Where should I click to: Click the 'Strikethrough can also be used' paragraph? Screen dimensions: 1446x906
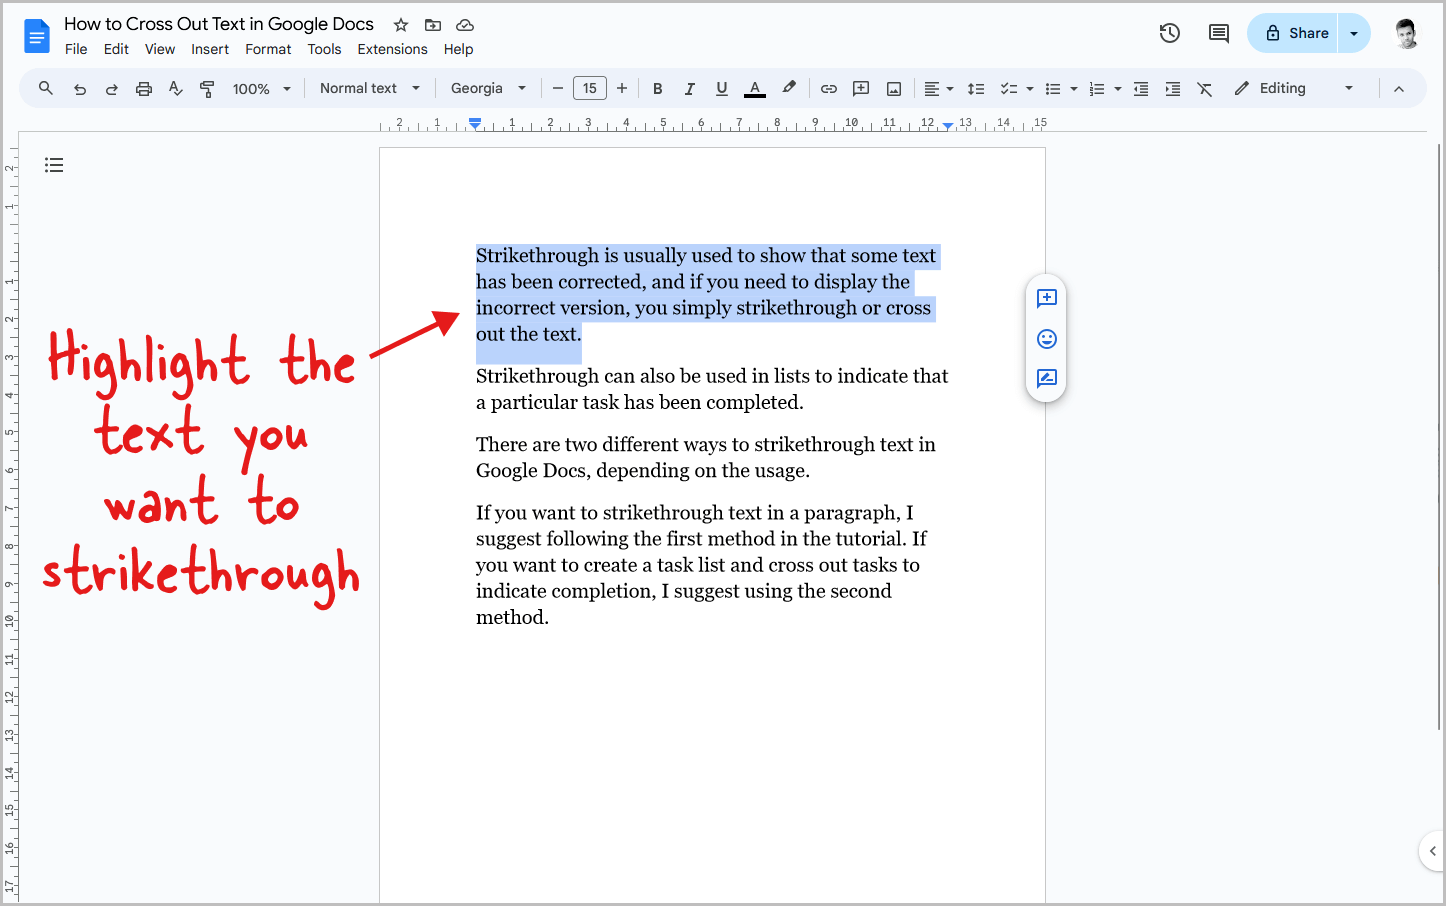(x=712, y=389)
